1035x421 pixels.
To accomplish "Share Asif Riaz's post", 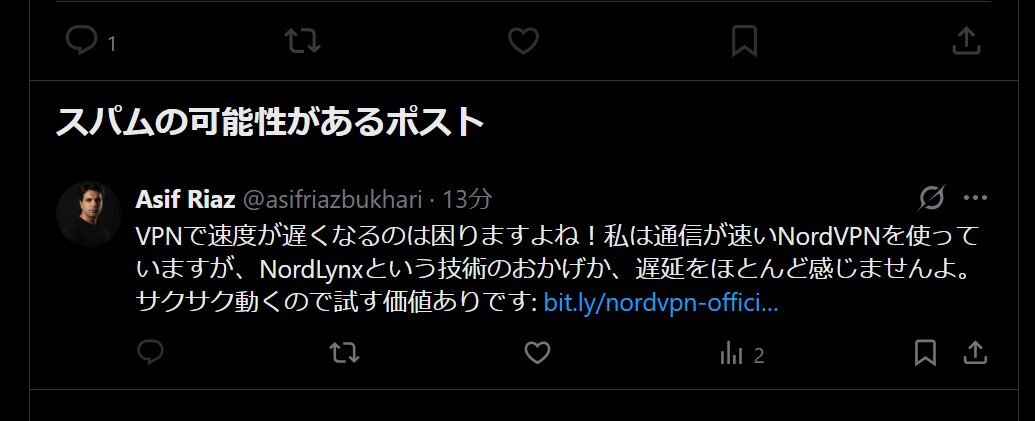I will pos(975,353).
